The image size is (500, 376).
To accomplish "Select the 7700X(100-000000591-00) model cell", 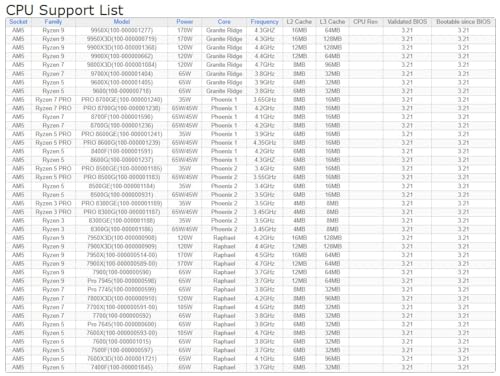I will 122,307.
